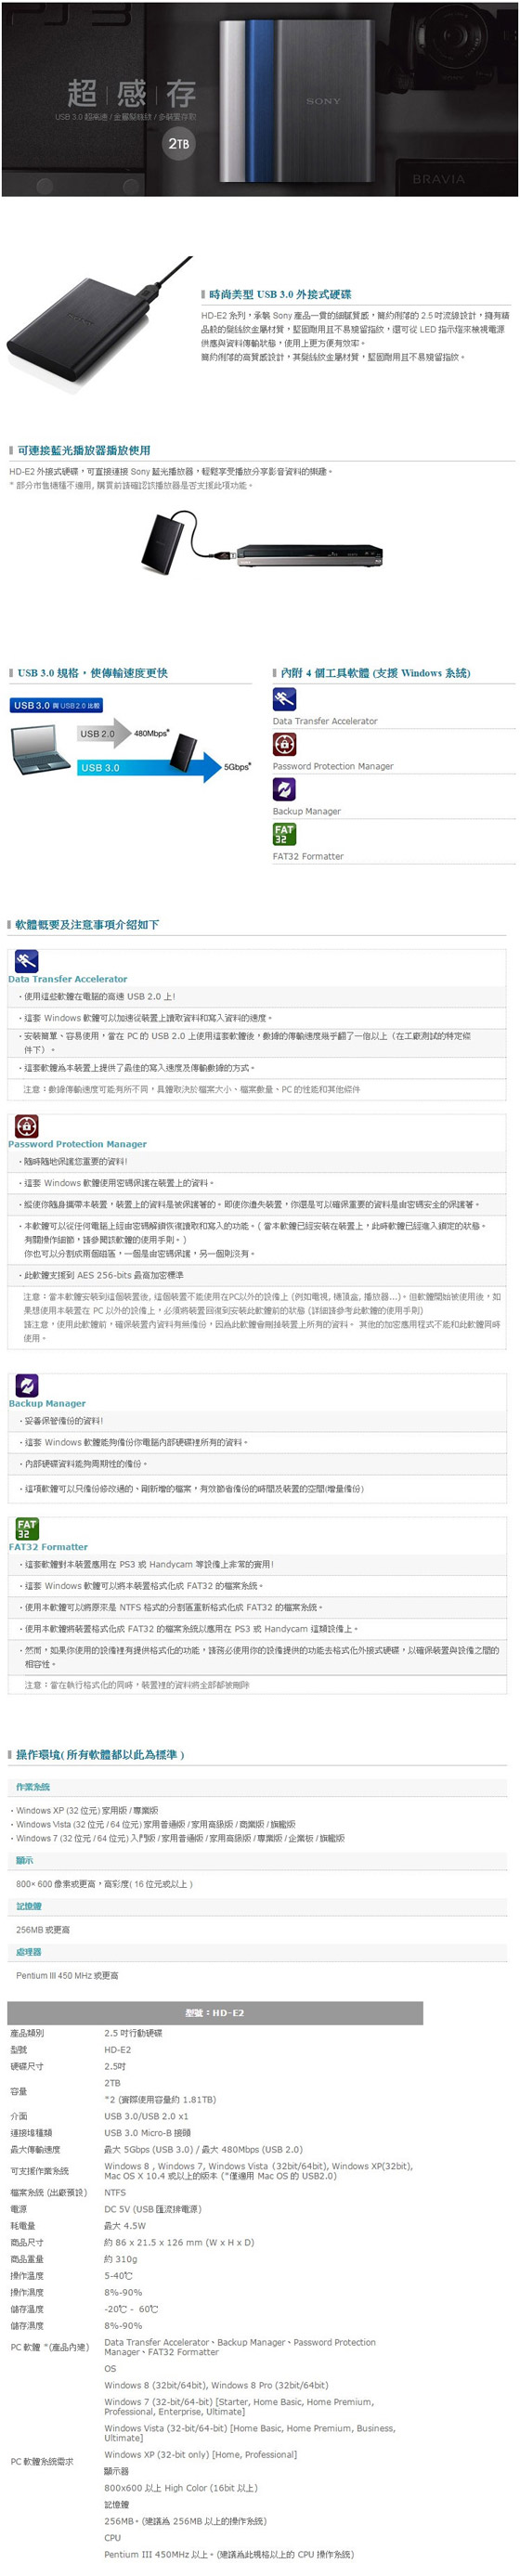Click the Password Protection Manager lock icon in tools list
Viewport: 520px width, 2576px height.
point(284,745)
